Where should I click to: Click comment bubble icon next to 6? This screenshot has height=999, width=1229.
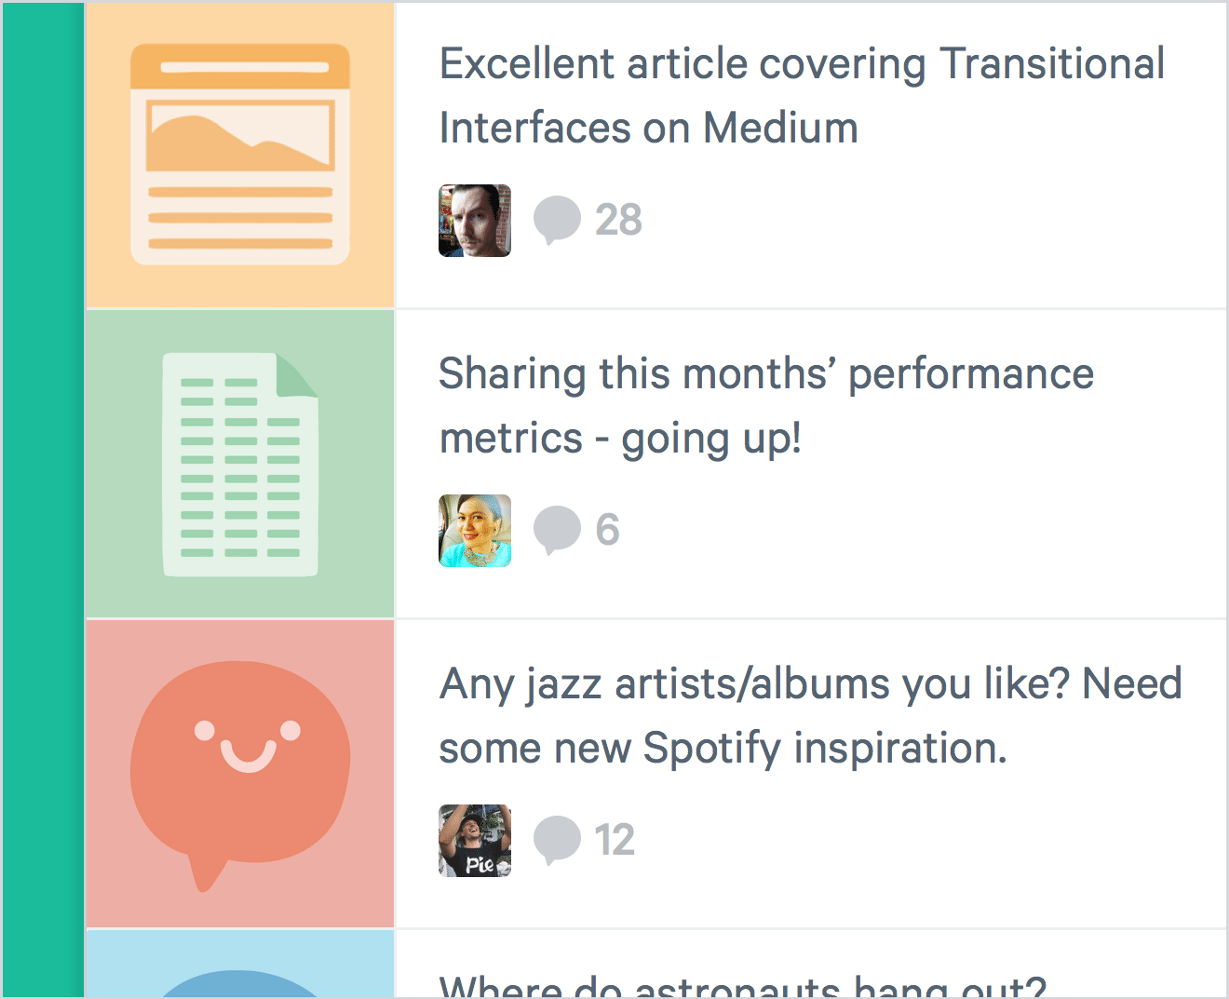[556, 530]
